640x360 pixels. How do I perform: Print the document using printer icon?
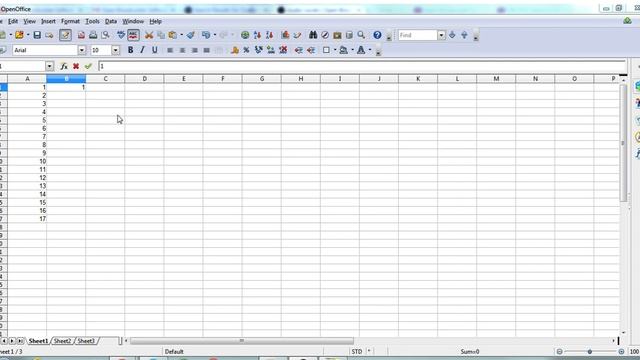[93, 35]
